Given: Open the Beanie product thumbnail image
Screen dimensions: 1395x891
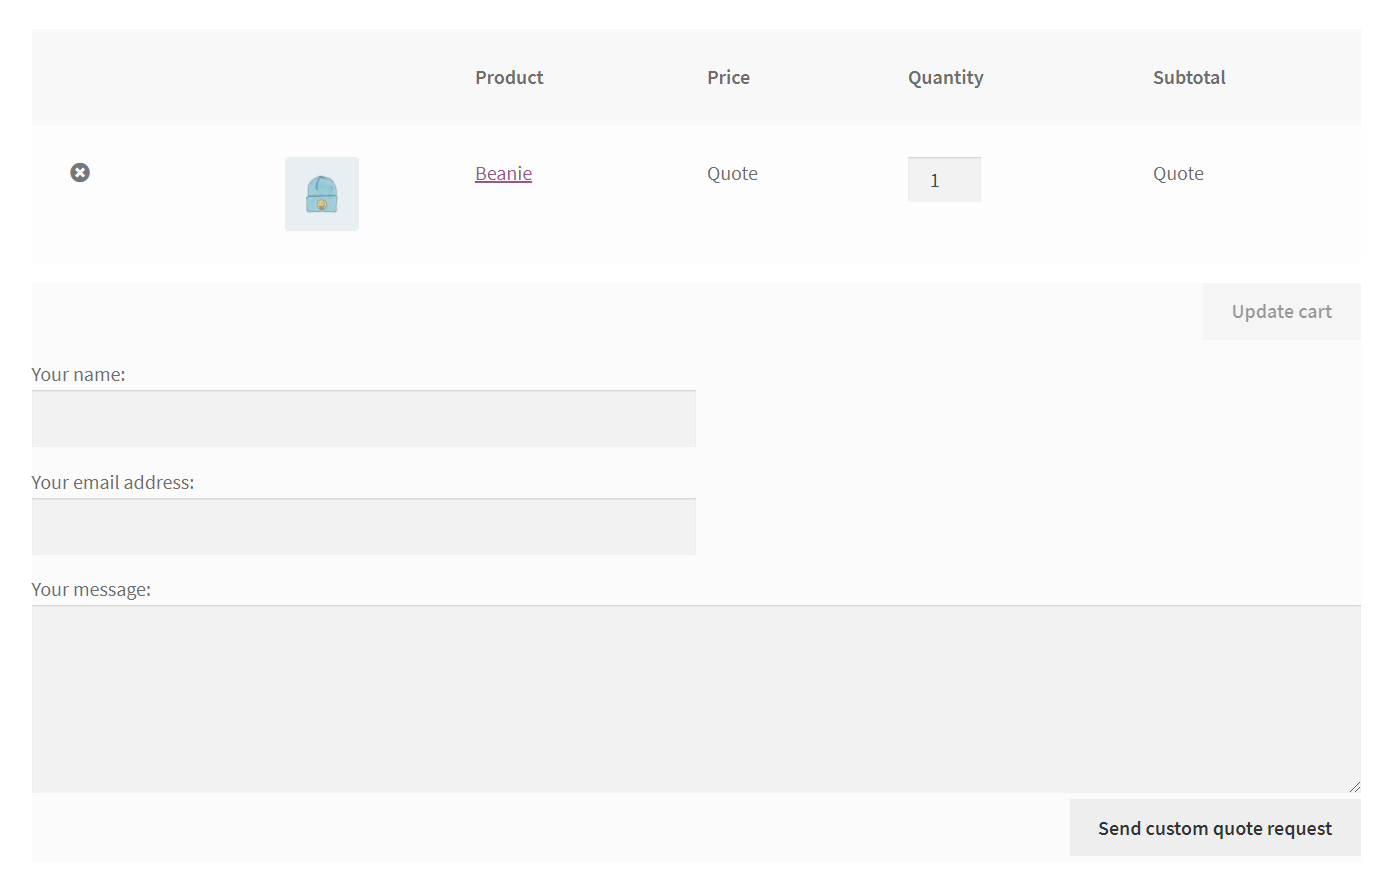Looking at the screenshot, I should point(321,193).
